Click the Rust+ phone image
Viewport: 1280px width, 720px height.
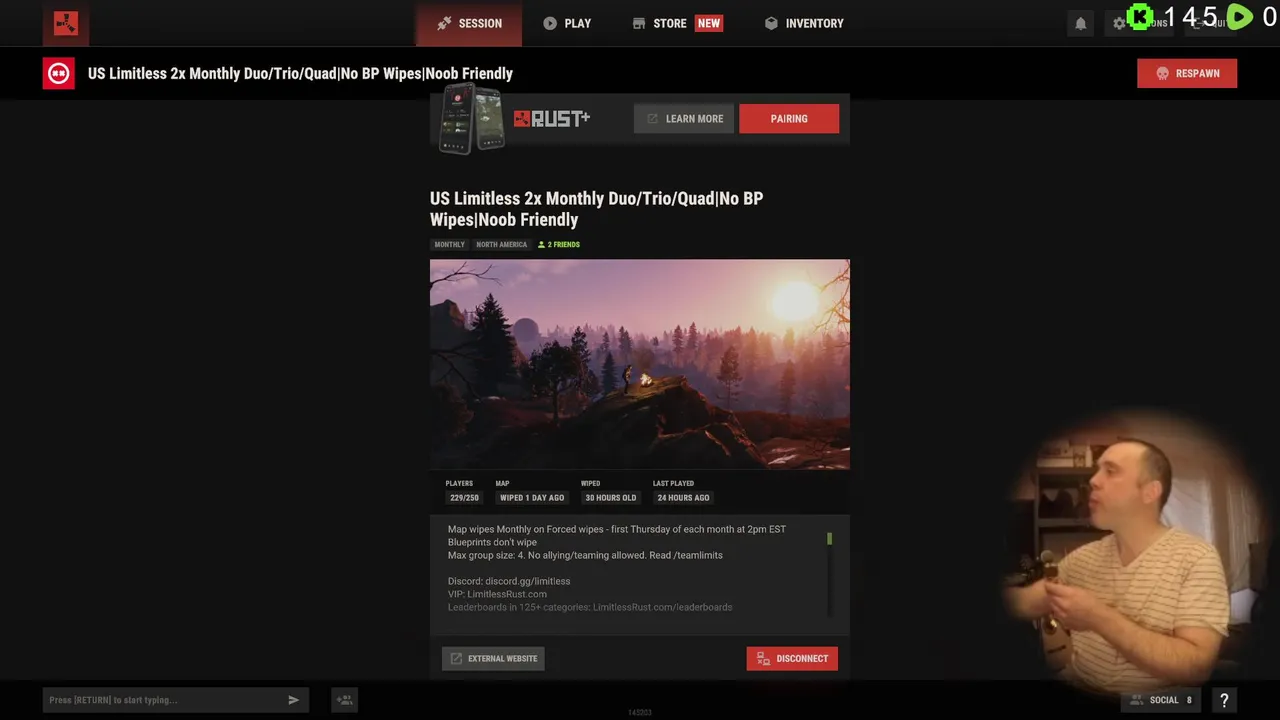[x=472, y=118]
